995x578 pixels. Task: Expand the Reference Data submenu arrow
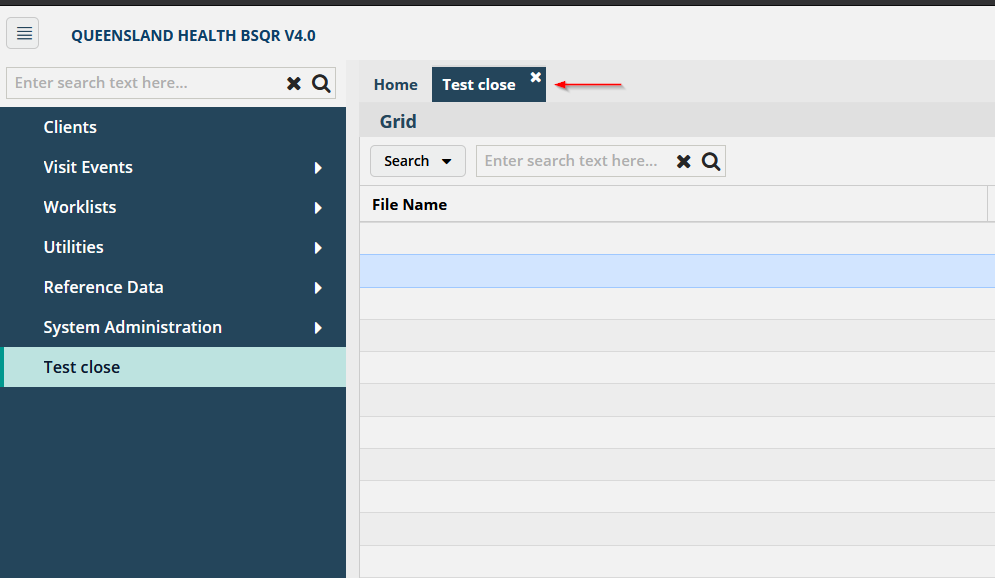click(318, 288)
